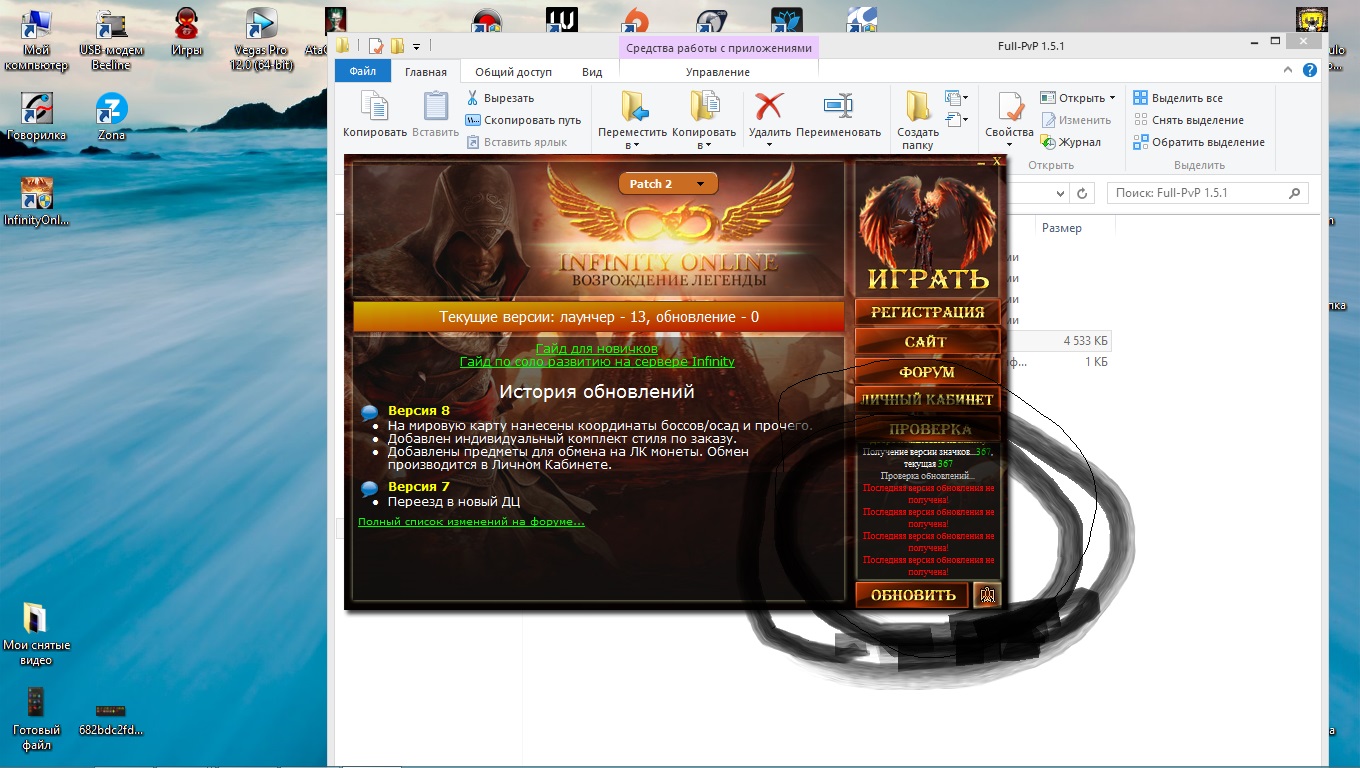Open ЛИЧНЫЙ КАБИНЕТ personal account button

point(928,400)
